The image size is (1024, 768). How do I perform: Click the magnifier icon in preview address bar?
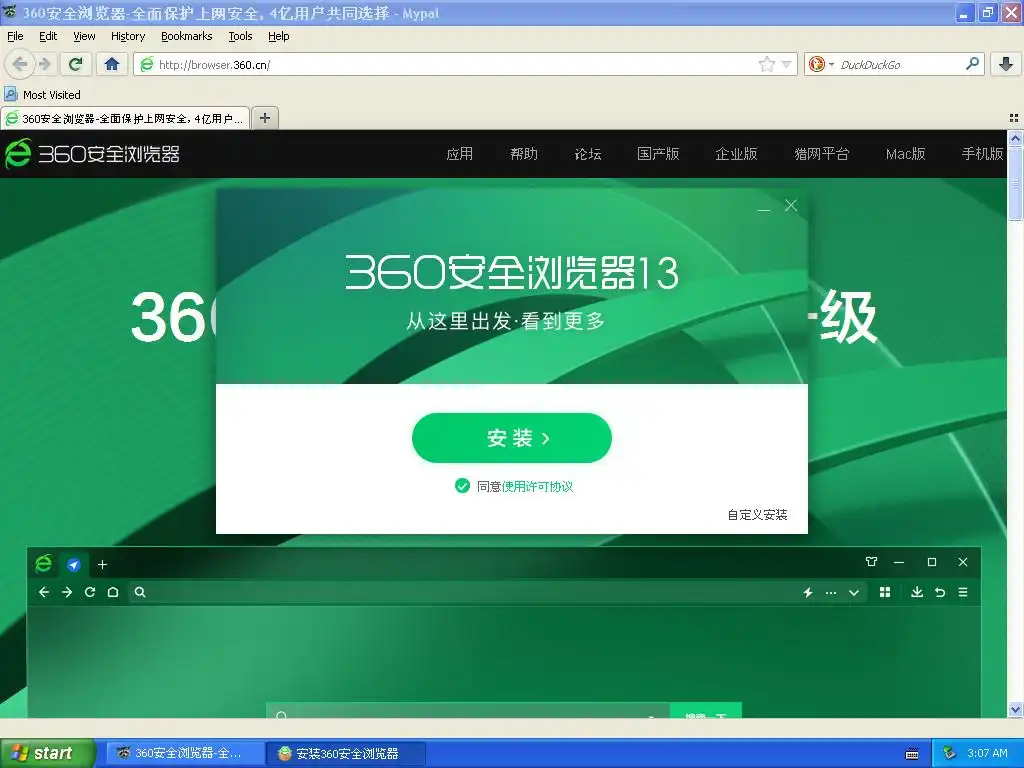click(140, 592)
